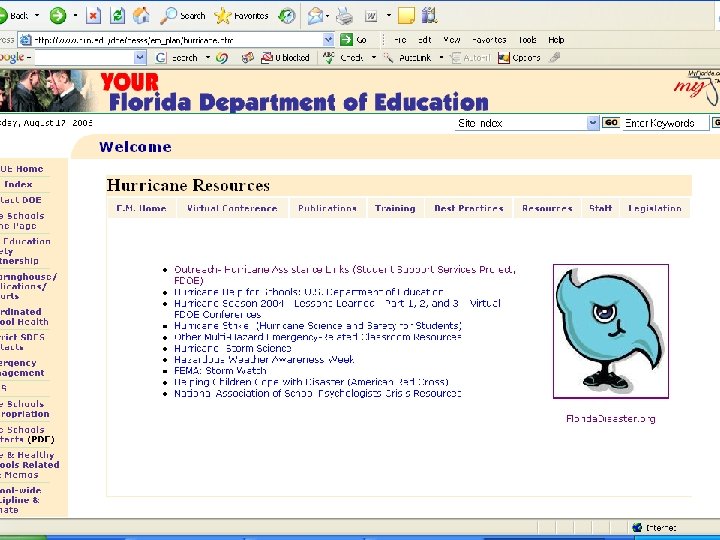This screenshot has width=720, height=540.
Task: Open Favorites star button
Action: point(241,16)
